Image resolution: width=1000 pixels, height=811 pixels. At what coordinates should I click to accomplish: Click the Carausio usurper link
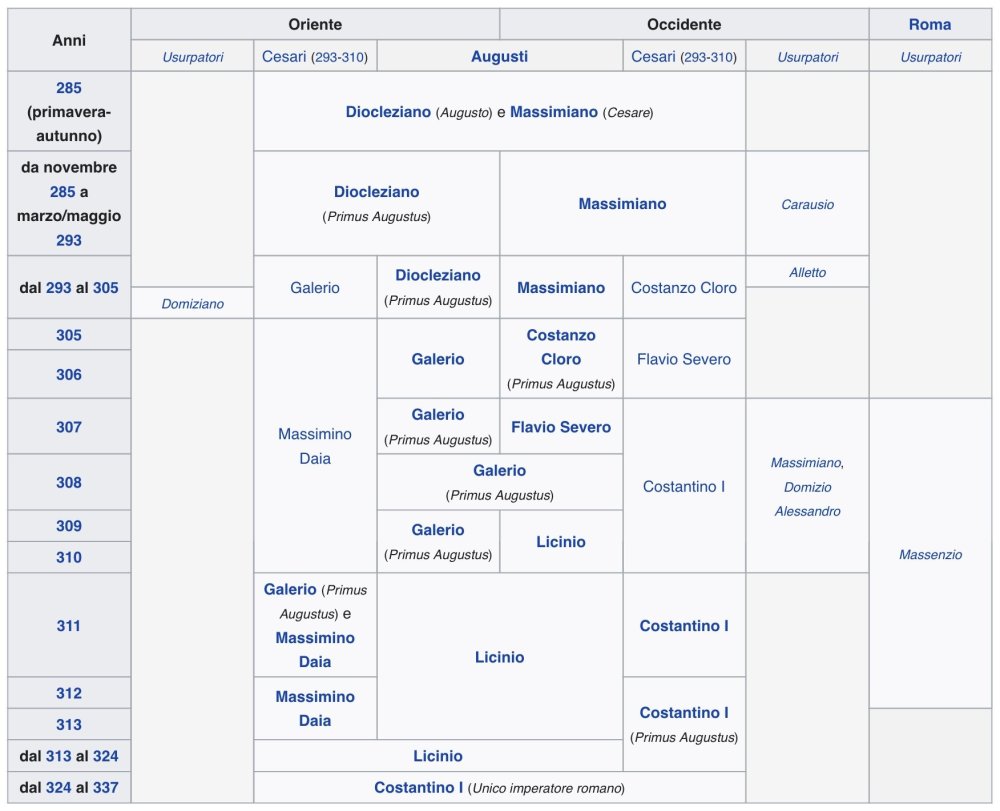(807, 204)
